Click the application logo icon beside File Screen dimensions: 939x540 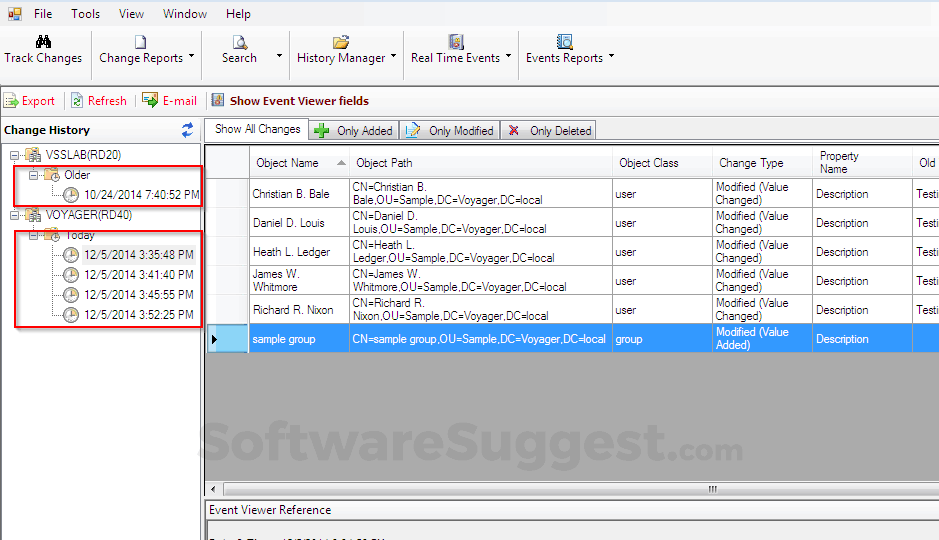pos(14,13)
